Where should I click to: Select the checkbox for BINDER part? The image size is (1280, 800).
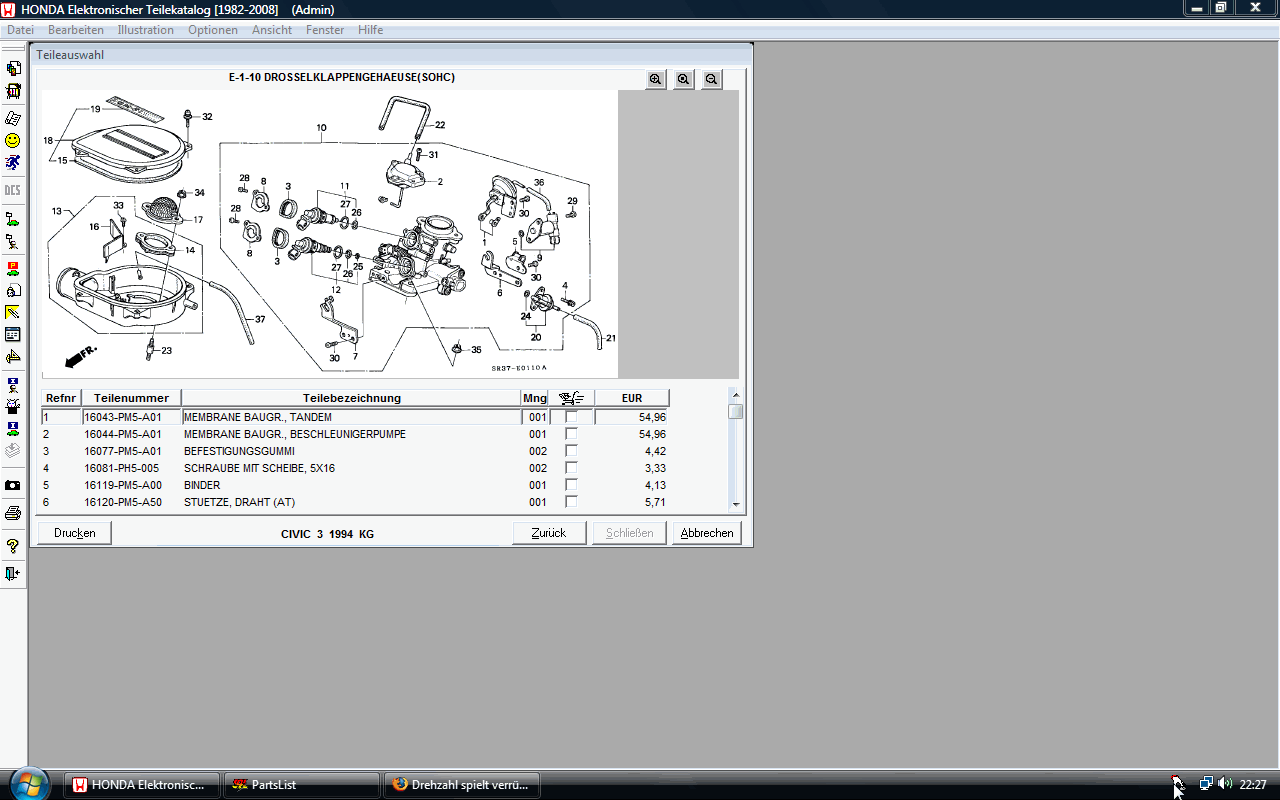(x=571, y=485)
